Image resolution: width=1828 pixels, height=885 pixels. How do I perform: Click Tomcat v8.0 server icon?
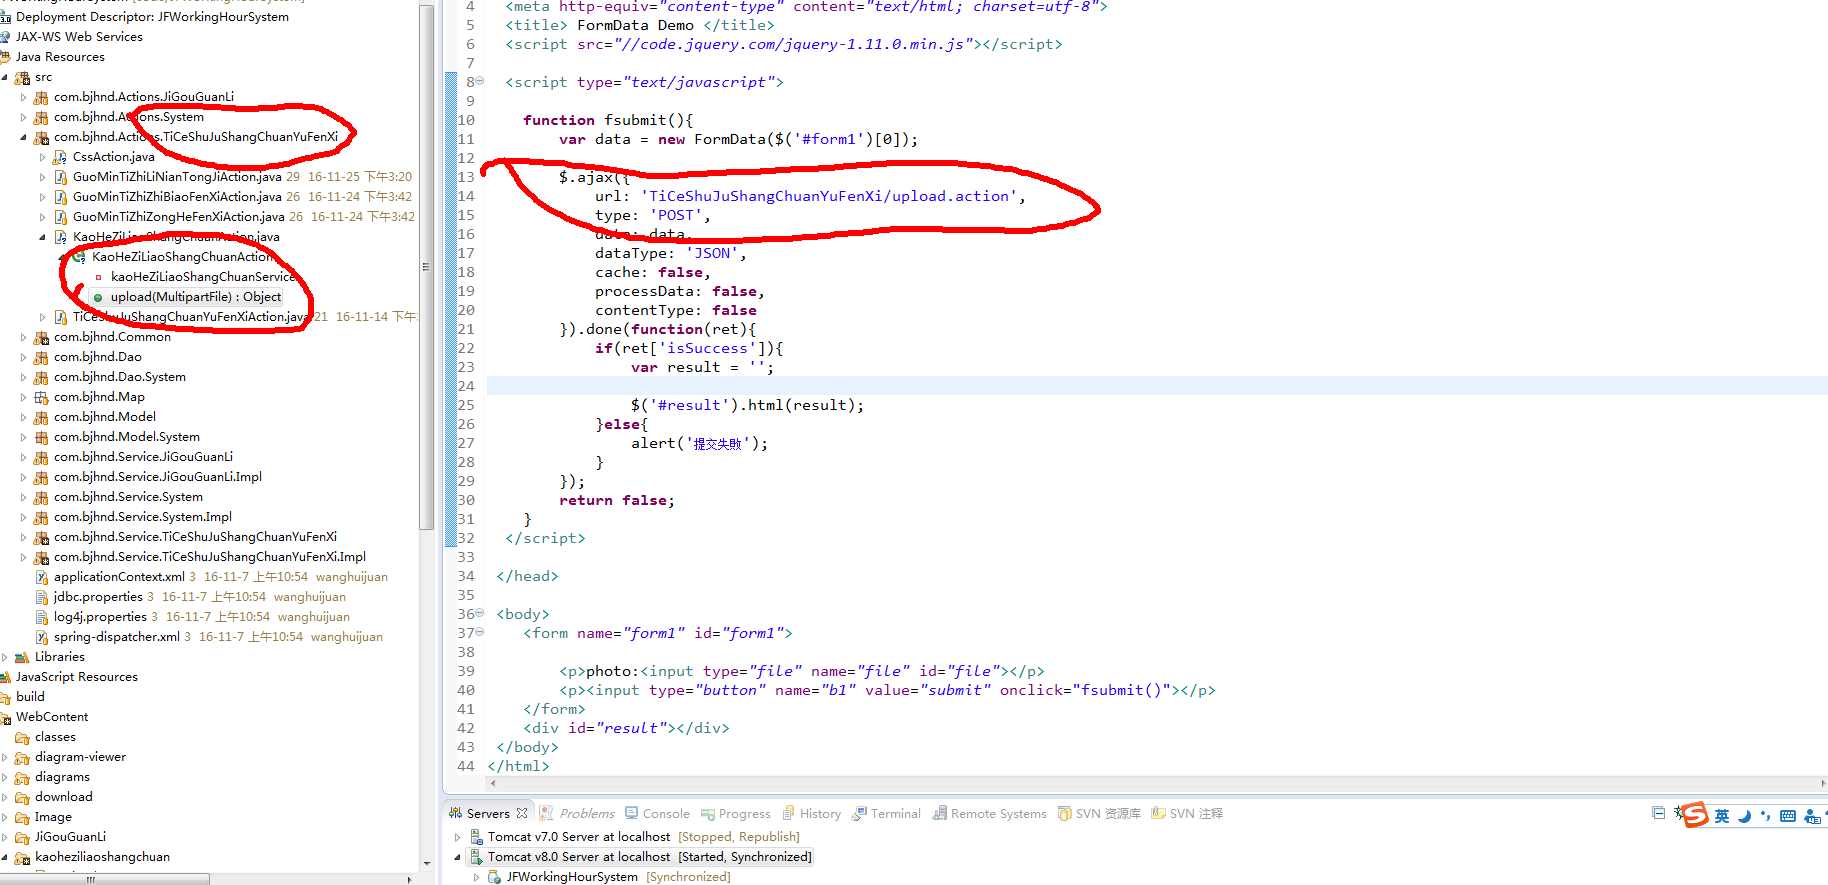click(476, 857)
